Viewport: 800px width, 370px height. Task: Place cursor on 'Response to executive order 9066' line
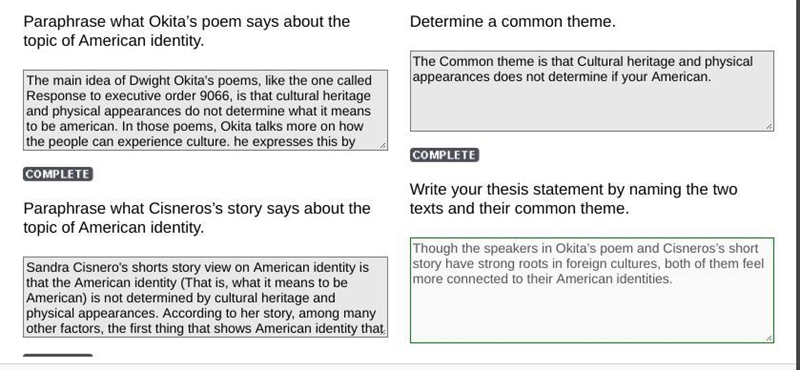198,96
